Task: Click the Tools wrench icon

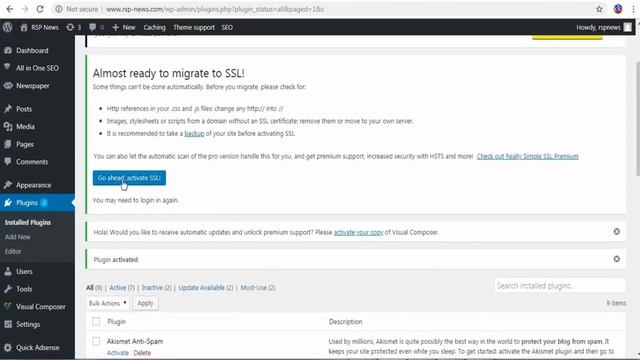Action: pos(8,289)
